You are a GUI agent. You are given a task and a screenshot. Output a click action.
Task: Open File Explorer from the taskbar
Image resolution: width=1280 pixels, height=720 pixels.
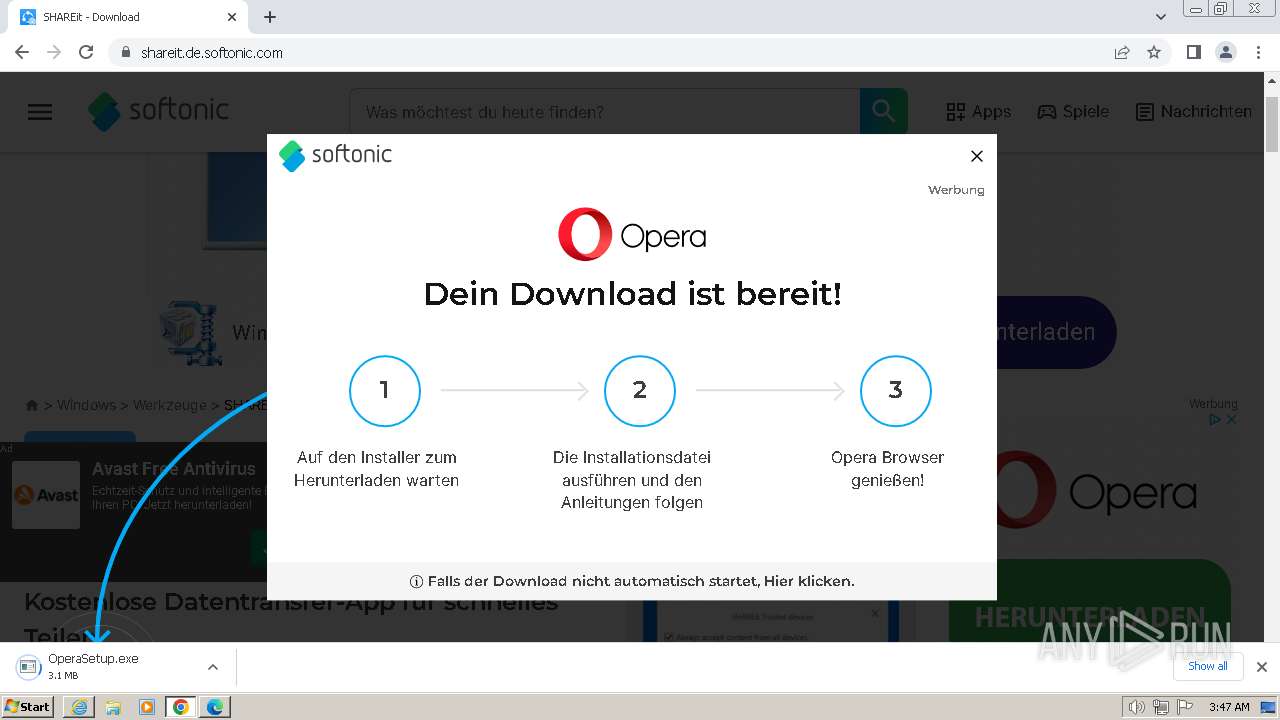click(x=113, y=707)
